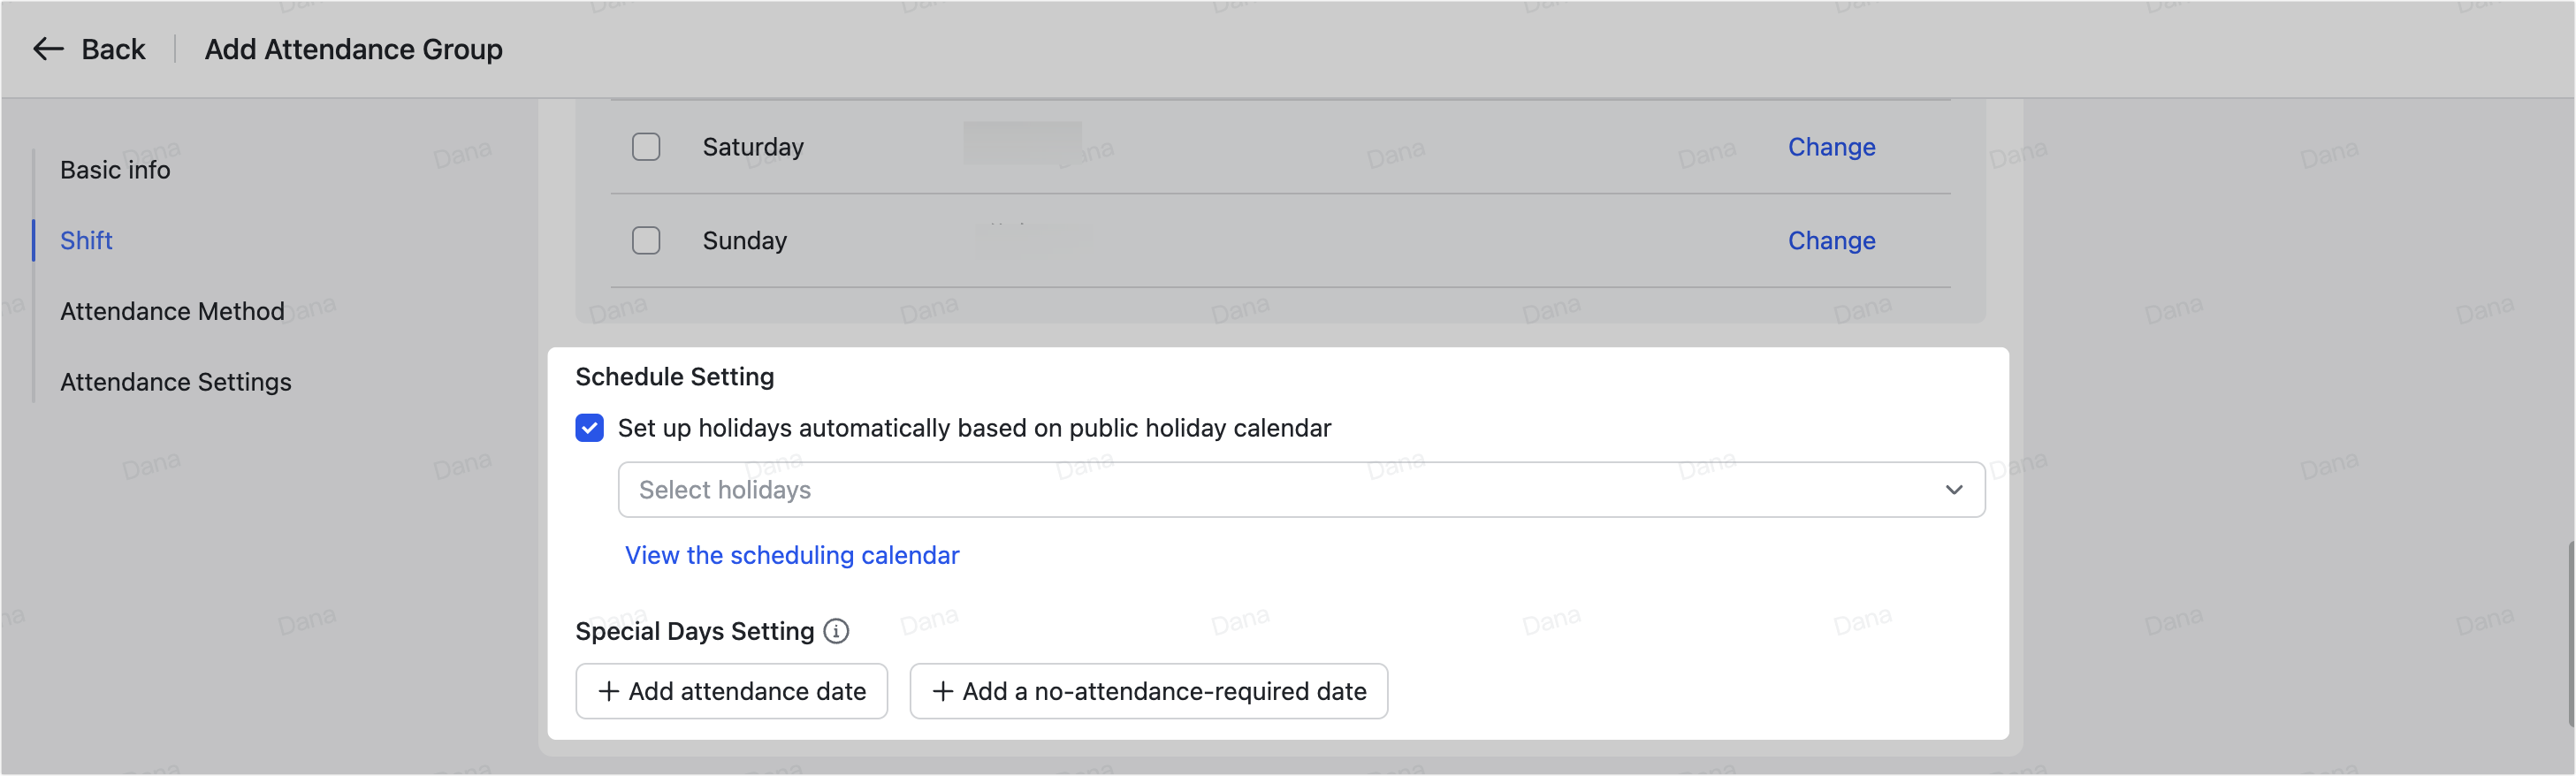Click inside the Select holidays input field
This screenshot has height=776, width=2576.
1100,489
